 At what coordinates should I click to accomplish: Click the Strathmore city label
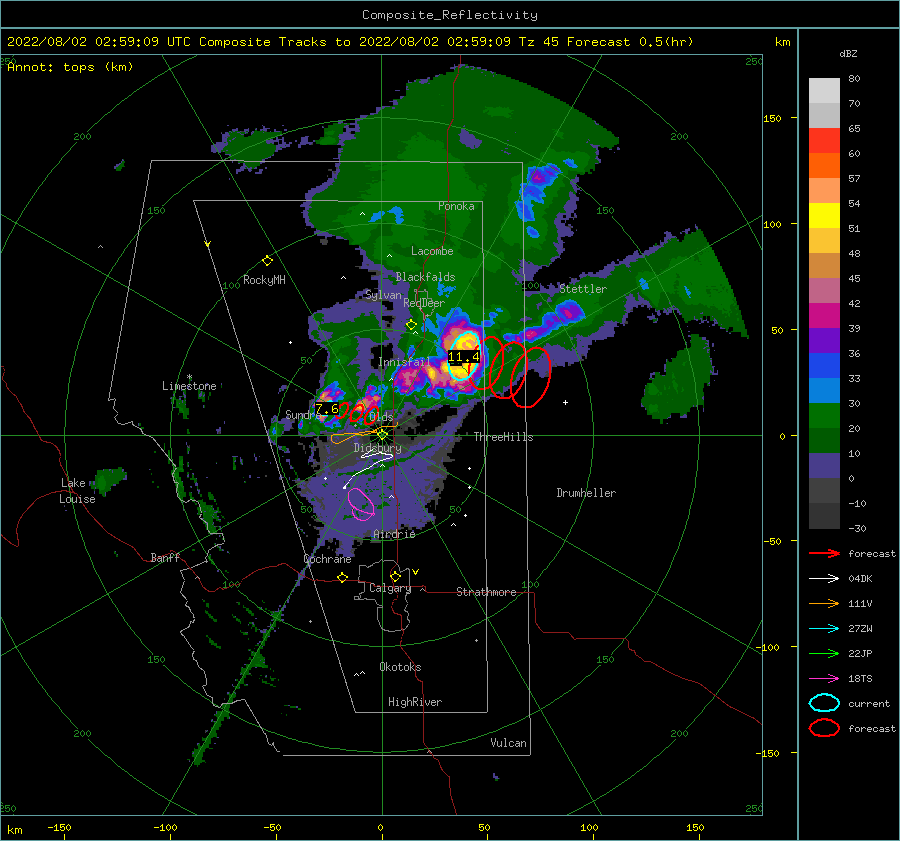tap(486, 592)
